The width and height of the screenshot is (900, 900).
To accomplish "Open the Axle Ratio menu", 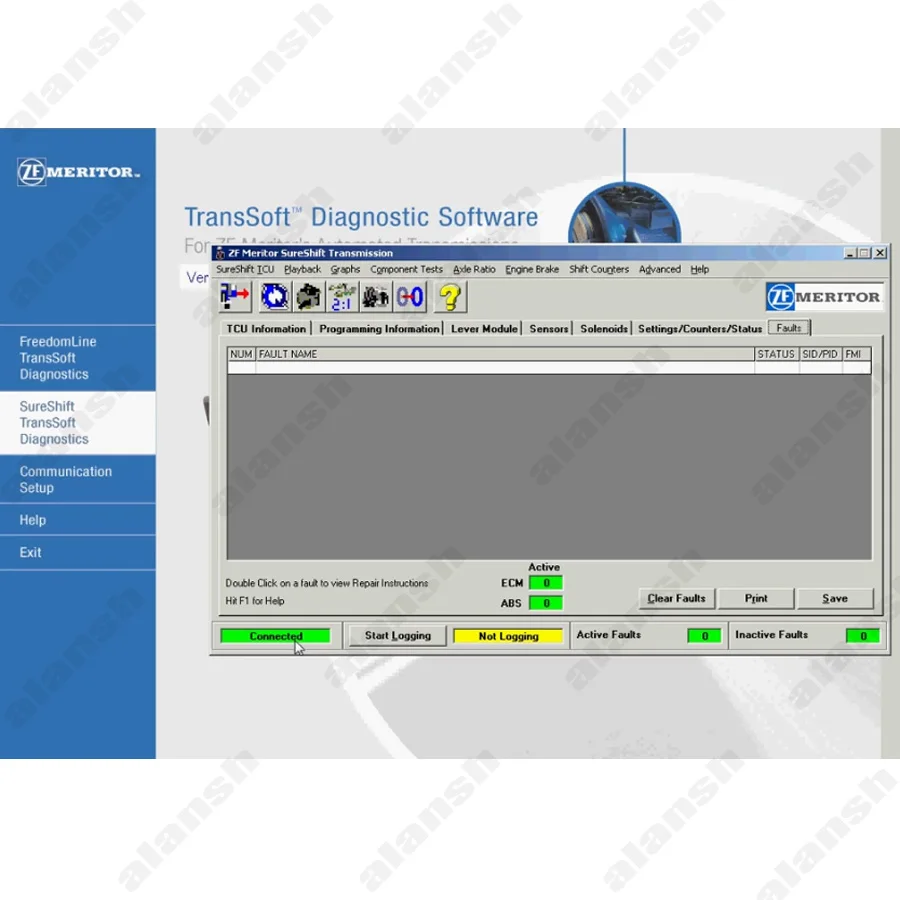I will pyautogui.click(x=474, y=269).
